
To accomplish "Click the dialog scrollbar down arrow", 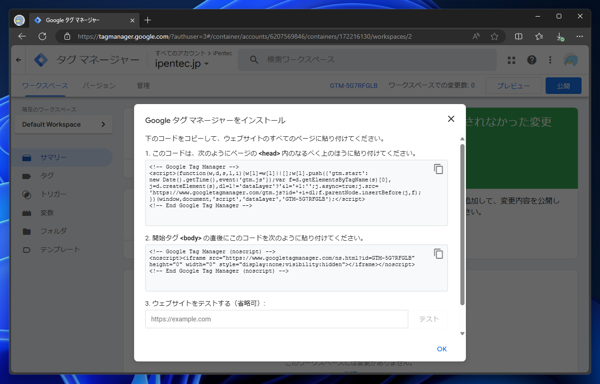I will pos(462,334).
